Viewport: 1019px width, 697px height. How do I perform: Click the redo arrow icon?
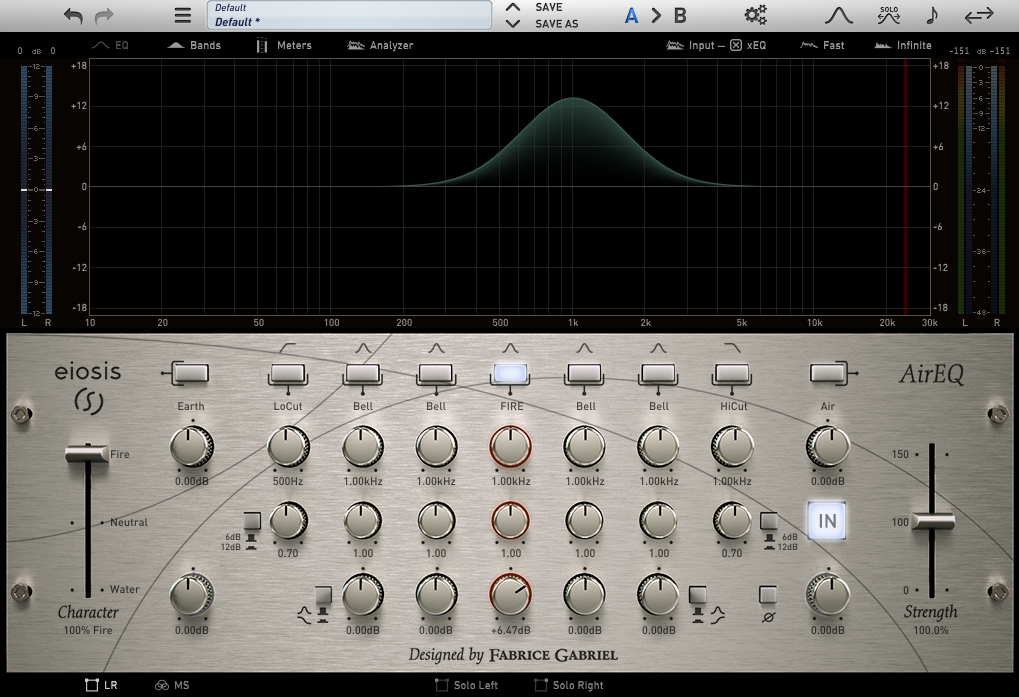(x=104, y=15)
